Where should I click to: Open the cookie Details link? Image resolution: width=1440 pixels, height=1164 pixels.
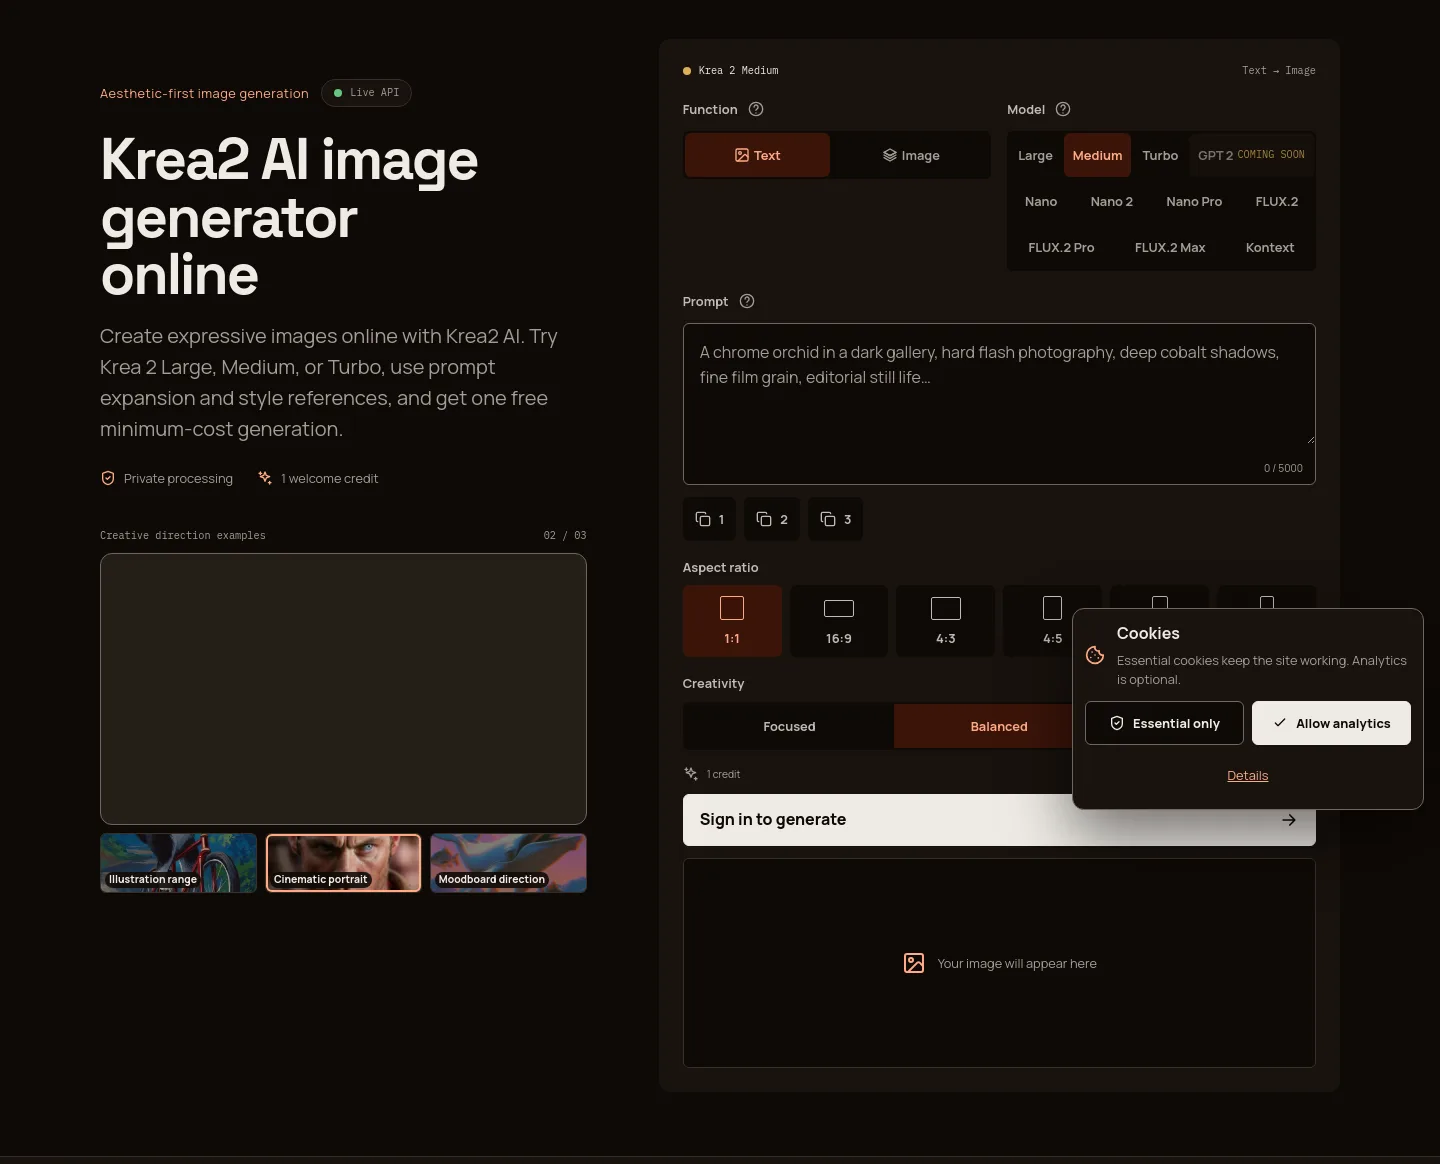1247,775
